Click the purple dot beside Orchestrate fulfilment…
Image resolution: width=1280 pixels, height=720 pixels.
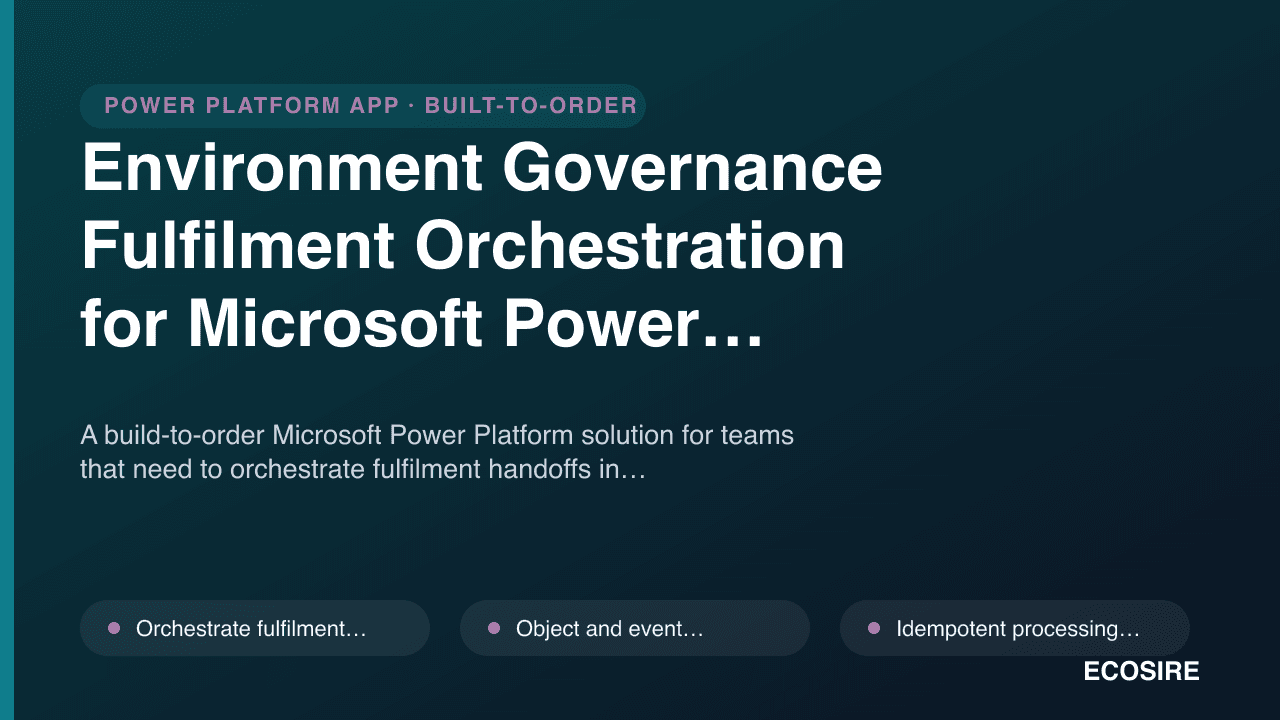click(114, 628)
